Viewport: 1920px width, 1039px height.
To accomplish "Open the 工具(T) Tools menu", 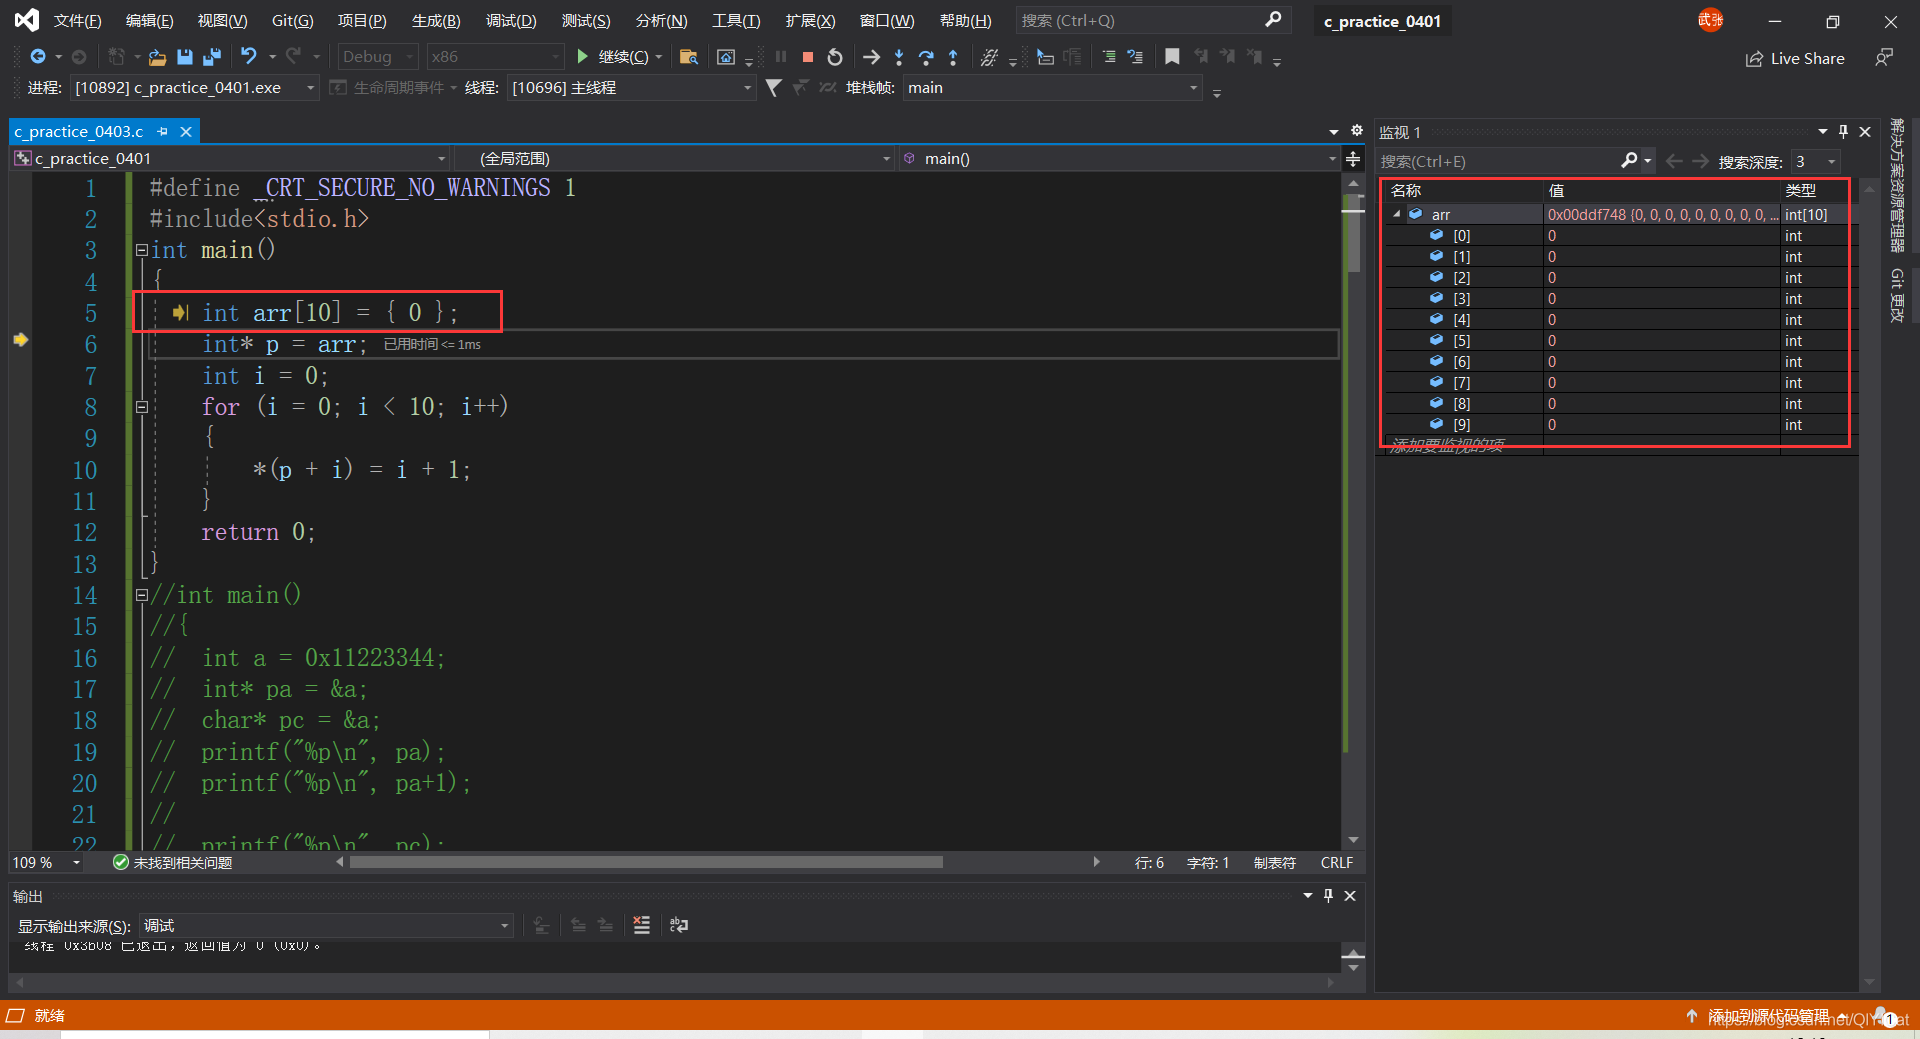I will 736,20.
